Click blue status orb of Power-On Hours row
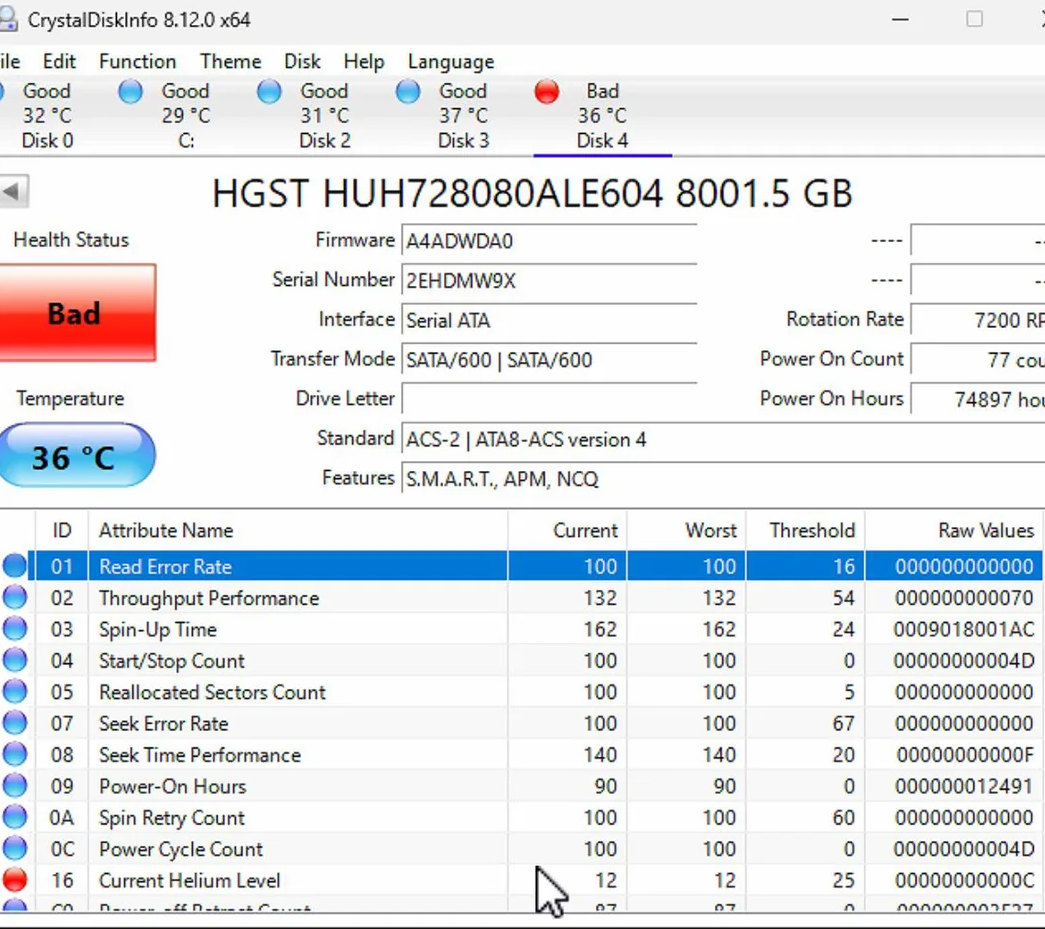This screenshot has height=929, width=1045. click(x=15, y=785)
